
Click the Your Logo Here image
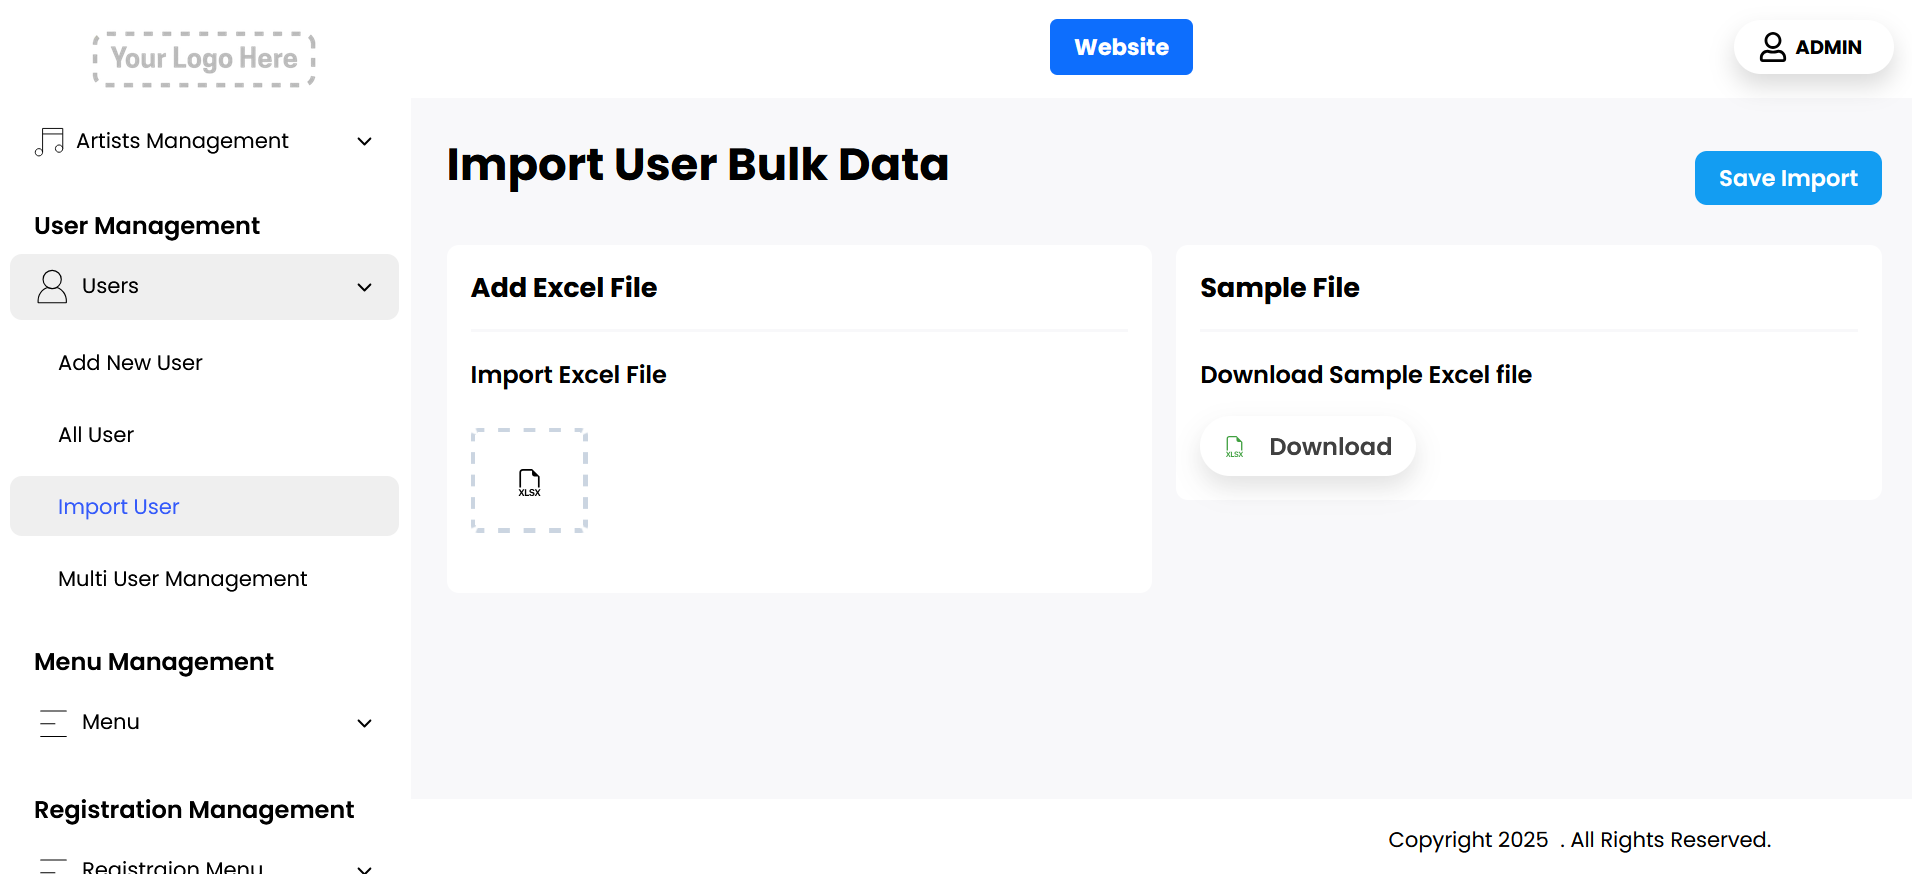[204, 59]
